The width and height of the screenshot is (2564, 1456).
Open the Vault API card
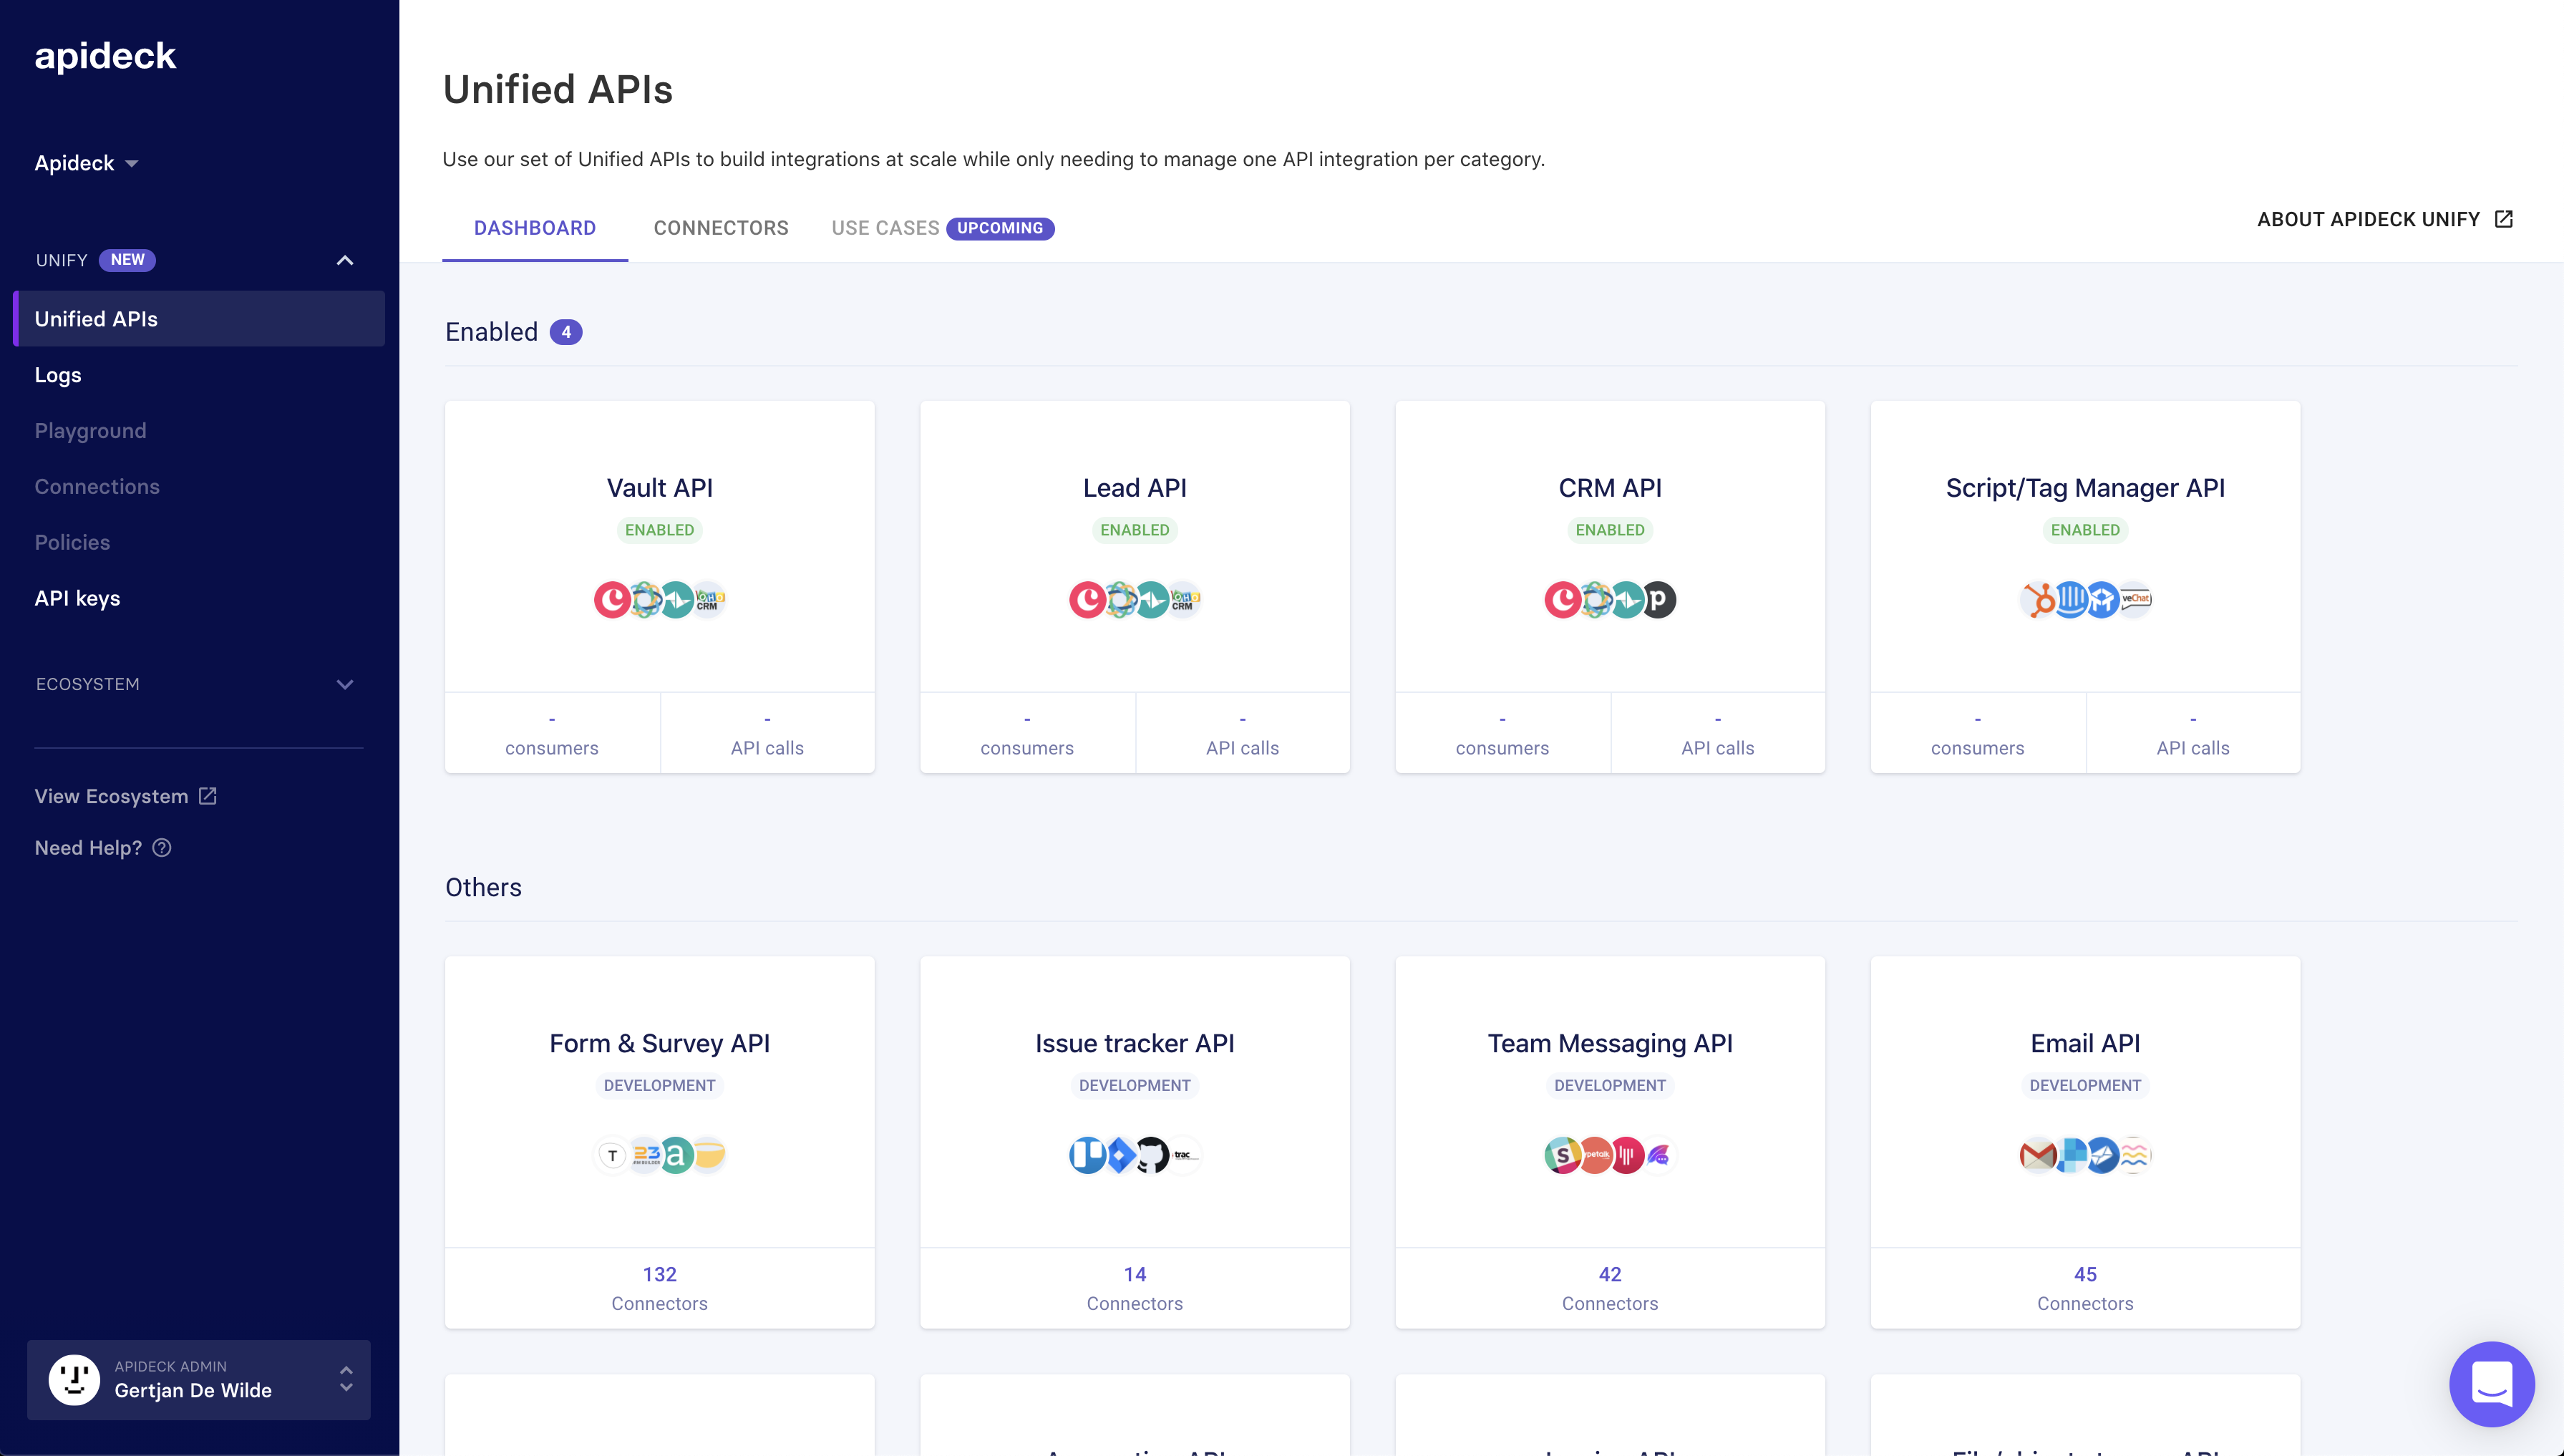[x=659, y=488]
